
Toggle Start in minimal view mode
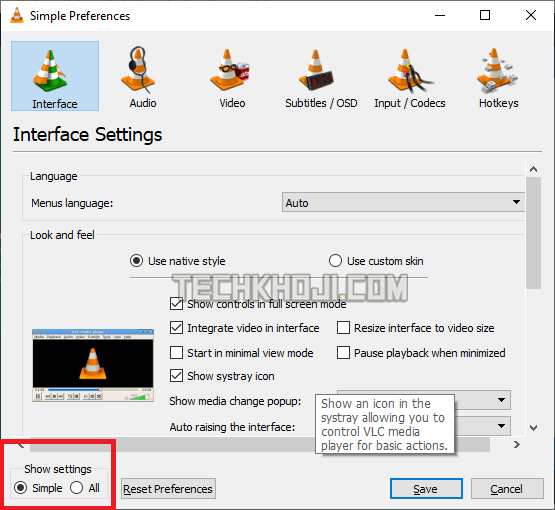pos(176,353)
